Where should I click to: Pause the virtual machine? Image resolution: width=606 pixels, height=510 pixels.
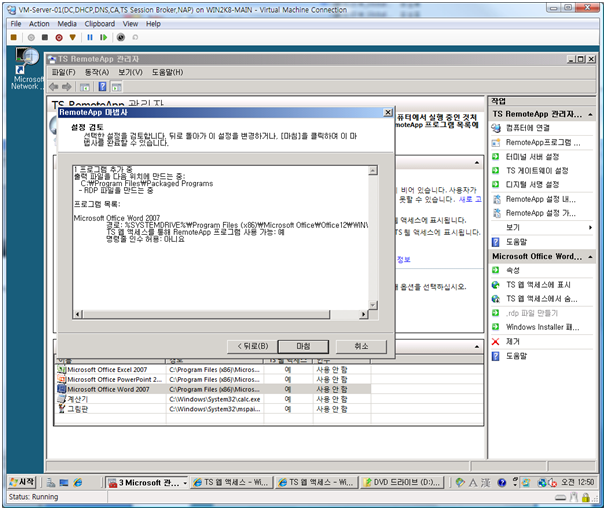(x=90, y=37)
